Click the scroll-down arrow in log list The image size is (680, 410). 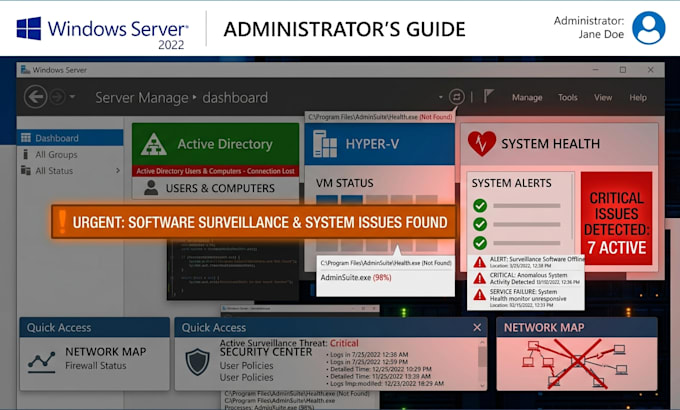tap(482, 385)
